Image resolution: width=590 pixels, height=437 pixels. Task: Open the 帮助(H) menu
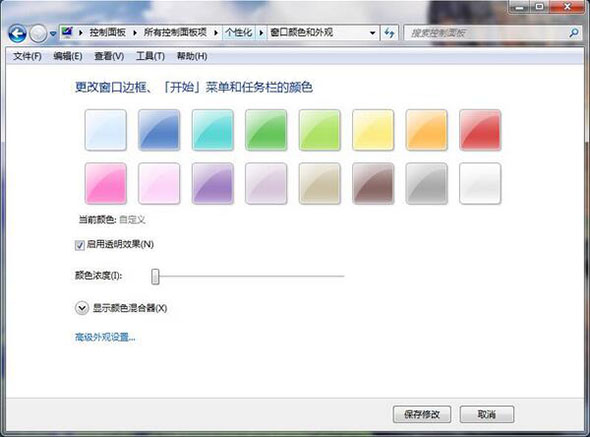[192, 56]
